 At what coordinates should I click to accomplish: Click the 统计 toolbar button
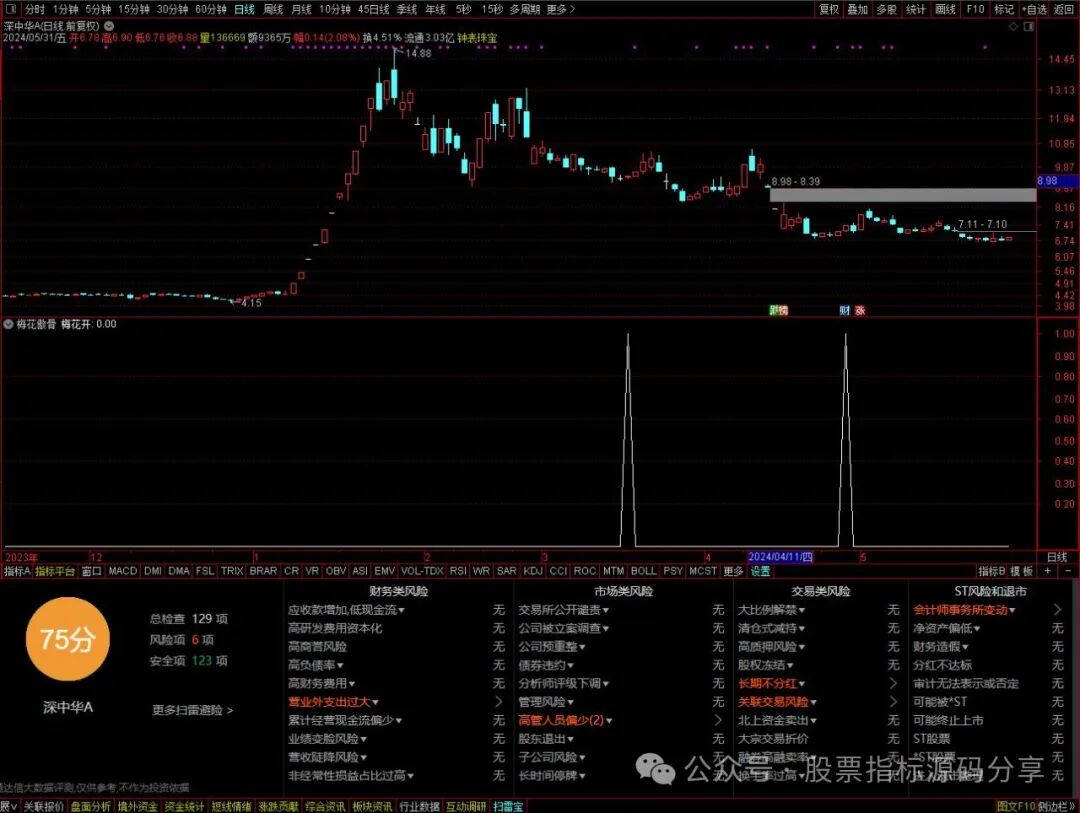coord(915,9)
